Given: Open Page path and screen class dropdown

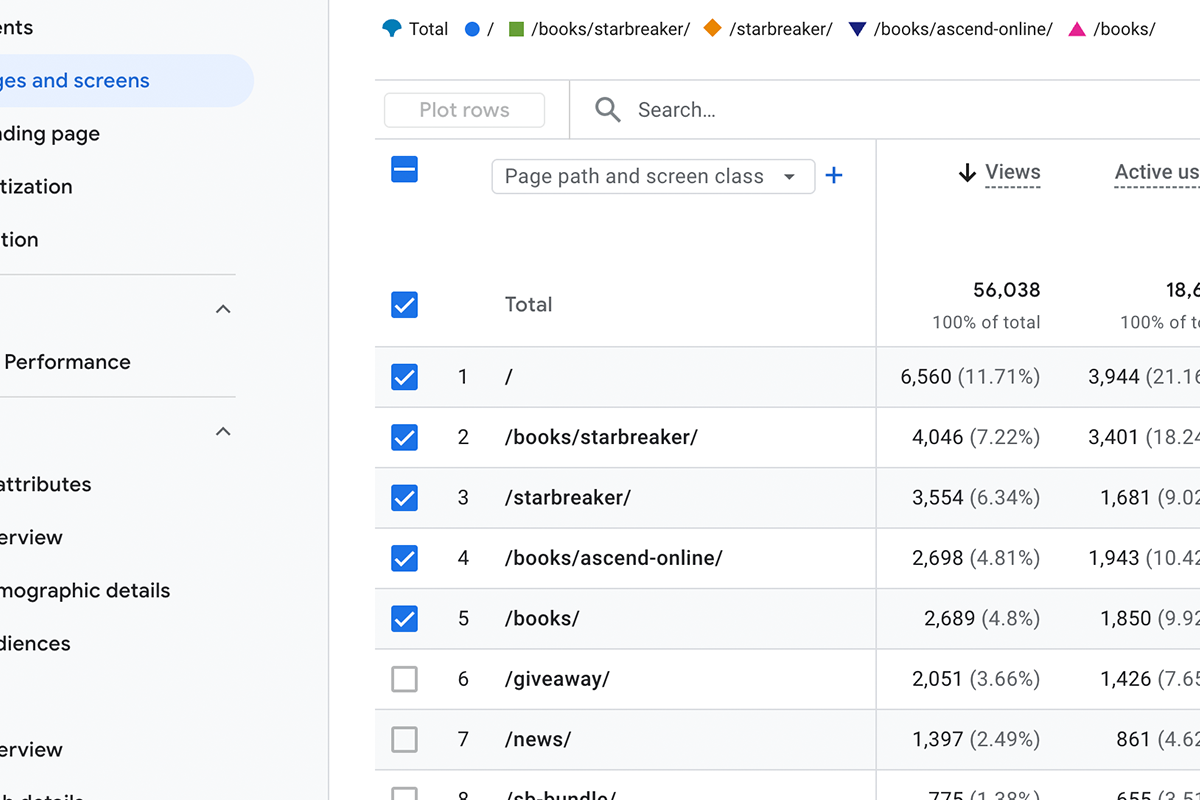Looking at the screenshot, I should click(x=652, y=176).
